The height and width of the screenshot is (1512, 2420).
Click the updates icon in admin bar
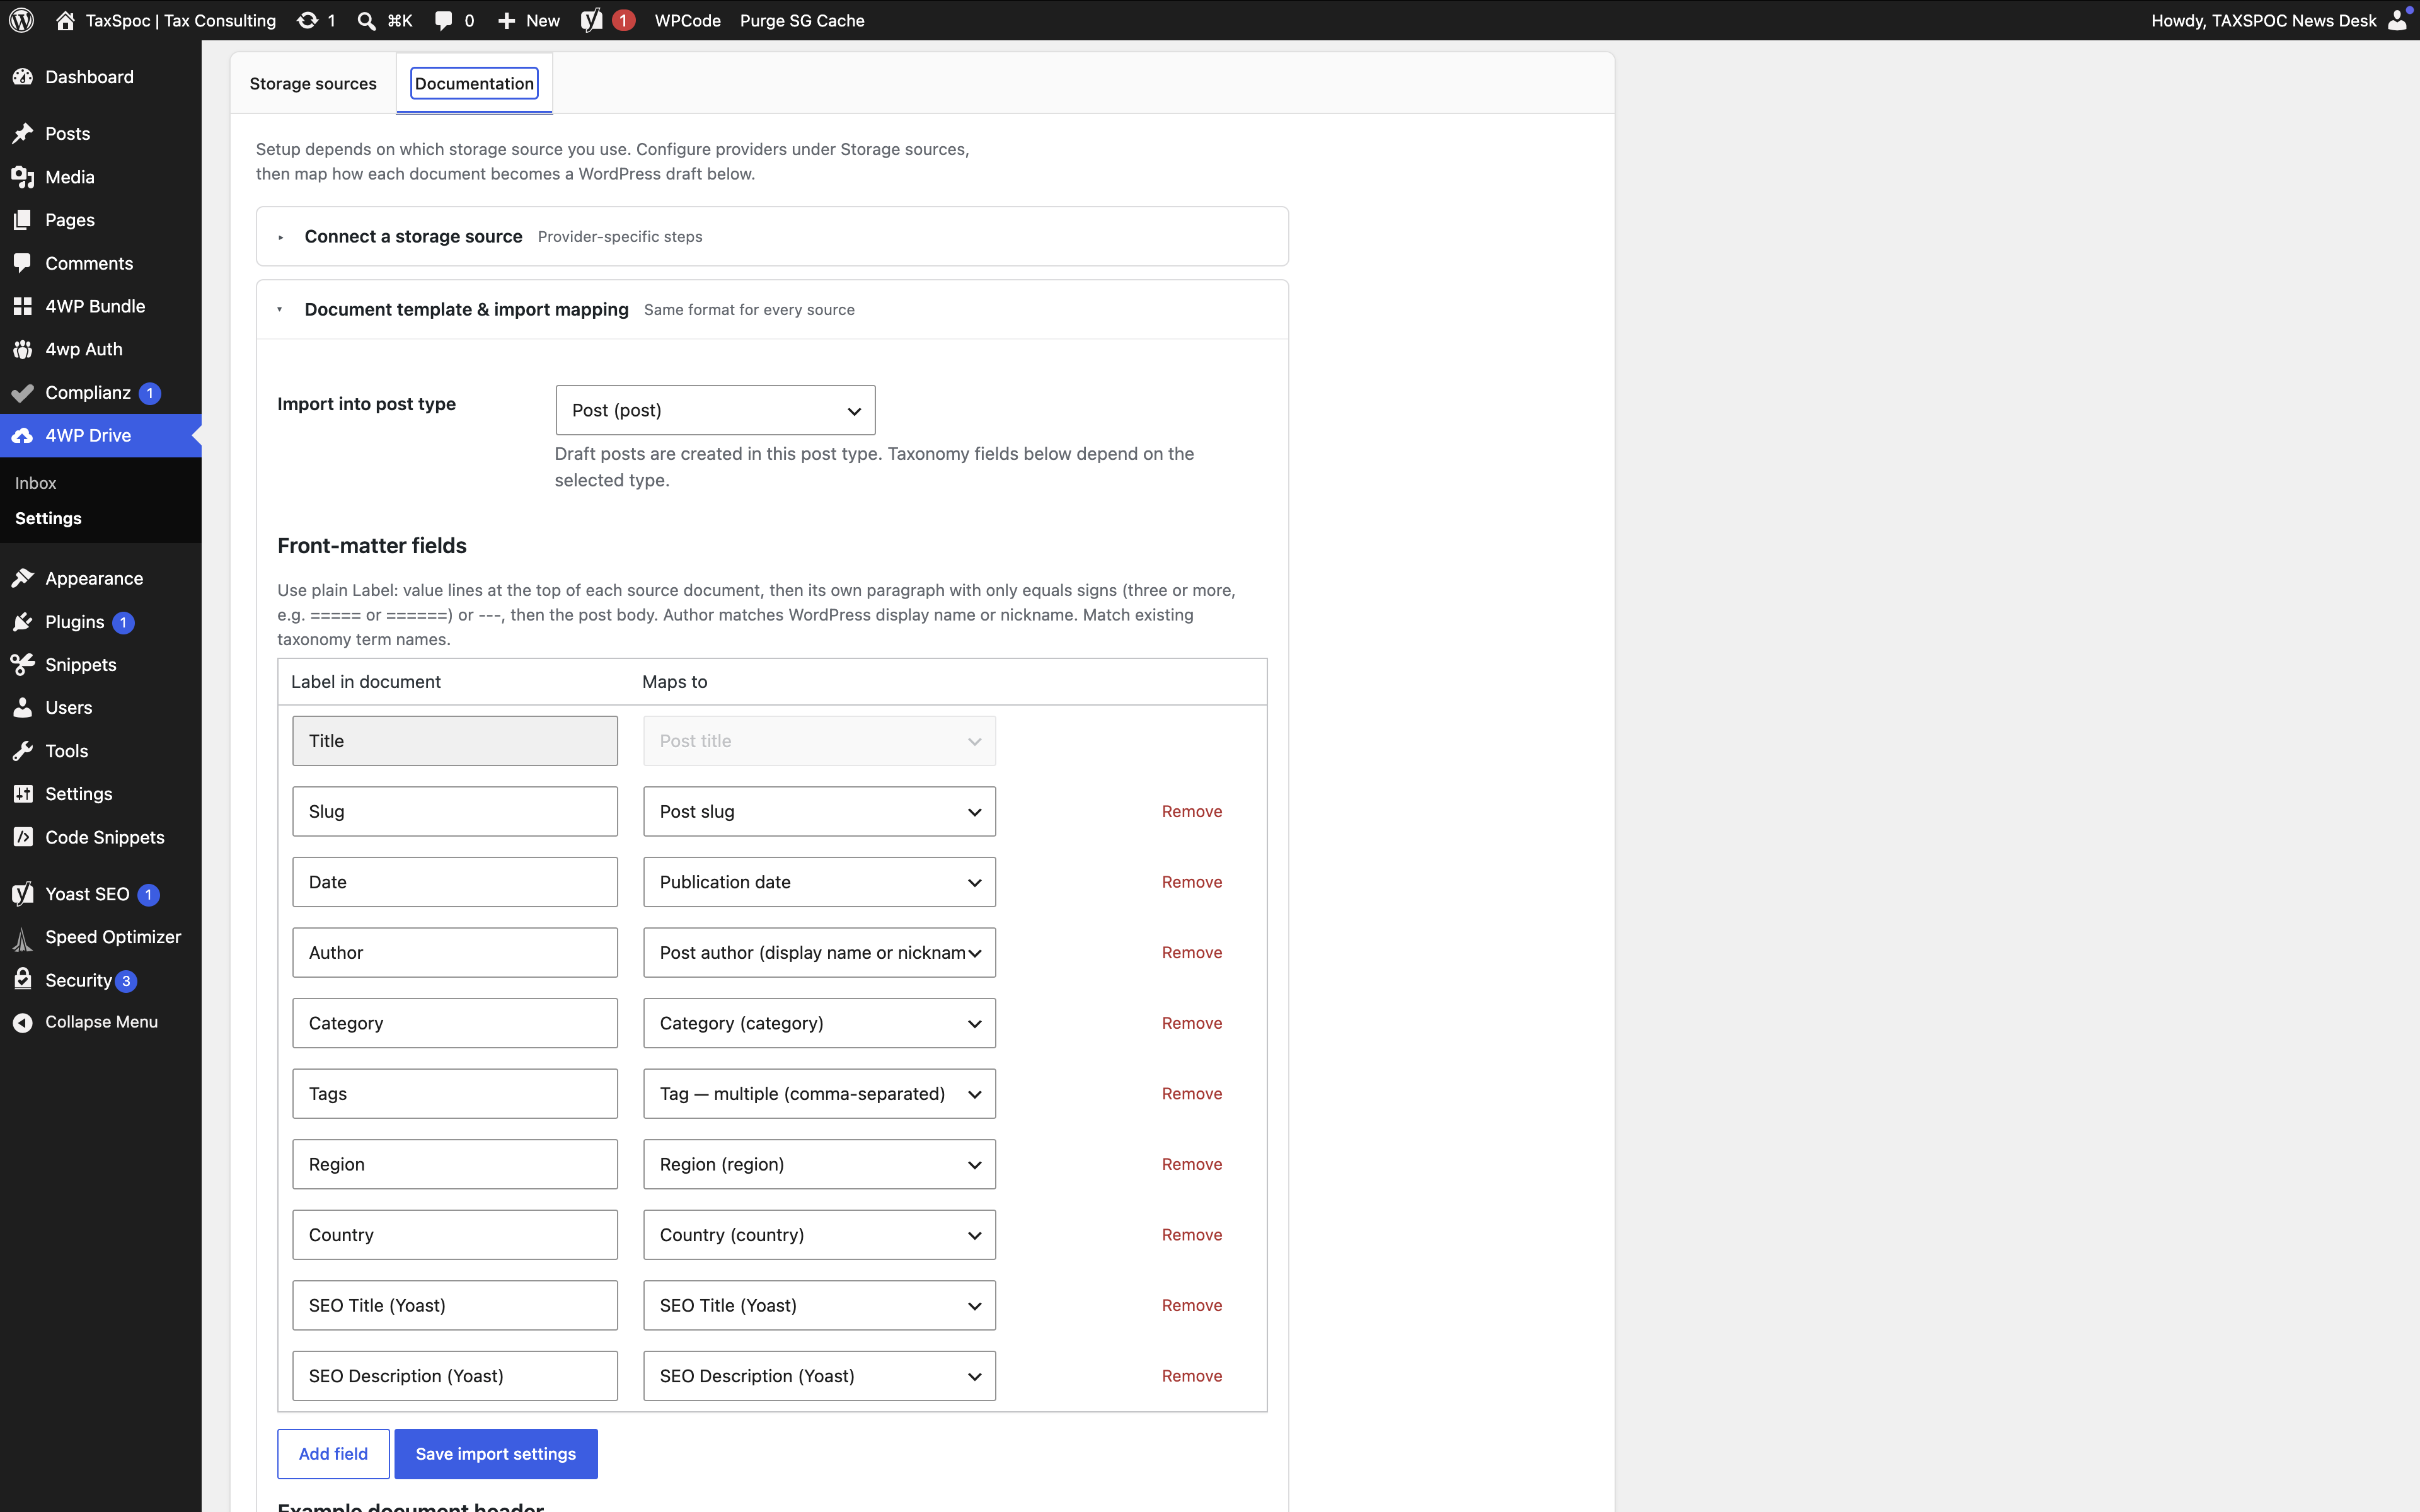[307, 20]
